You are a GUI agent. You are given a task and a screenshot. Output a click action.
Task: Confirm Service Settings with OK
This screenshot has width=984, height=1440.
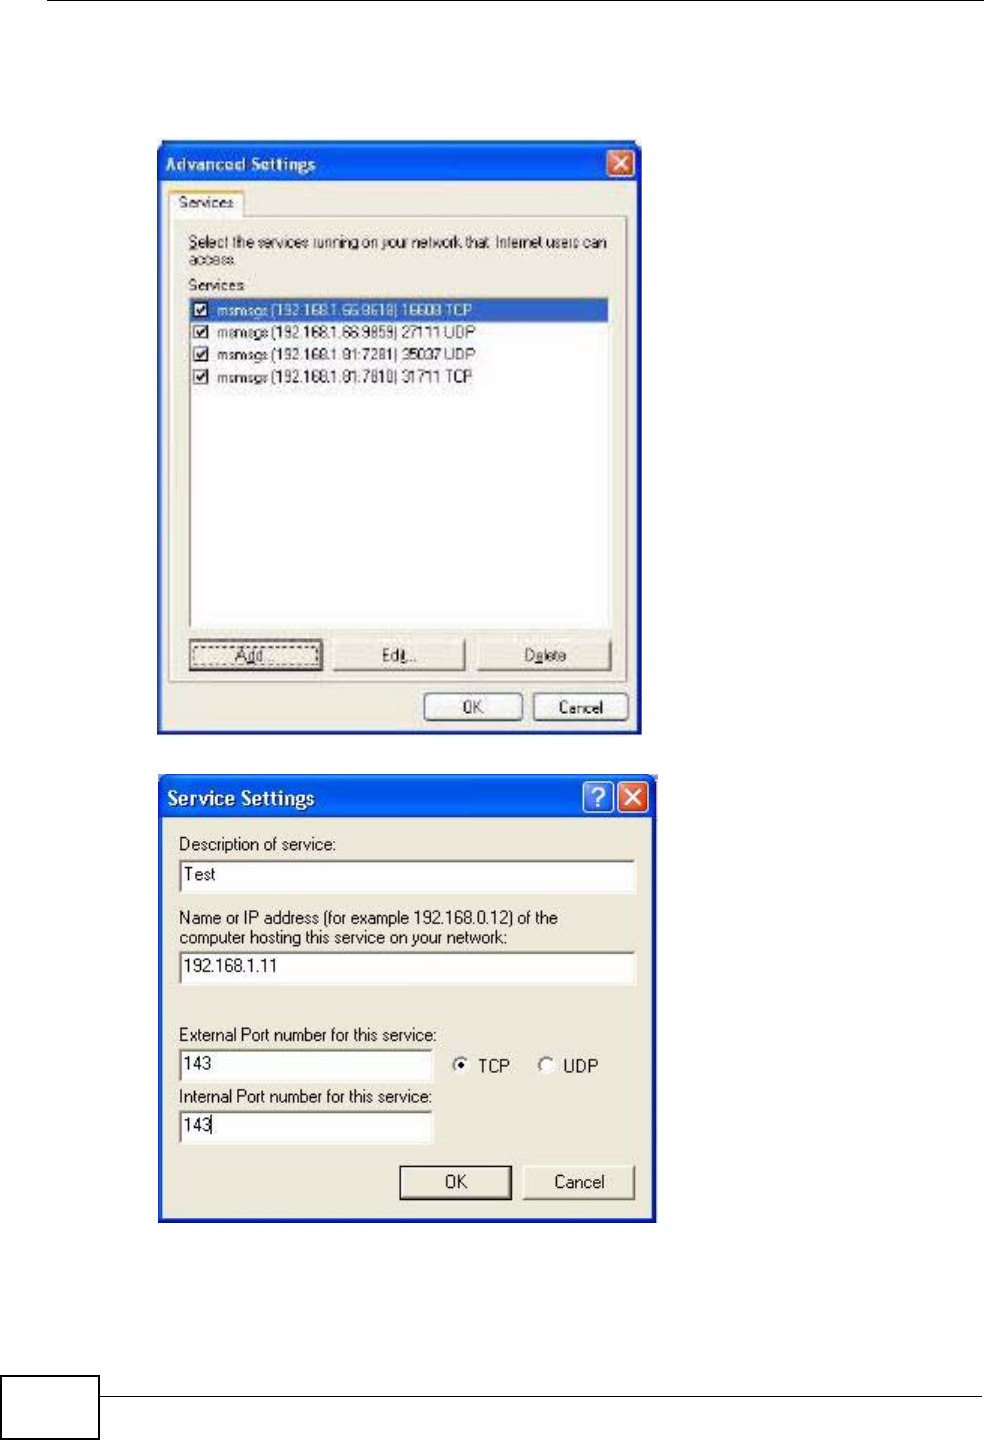pyautogui.click(x=455, y=1182)
